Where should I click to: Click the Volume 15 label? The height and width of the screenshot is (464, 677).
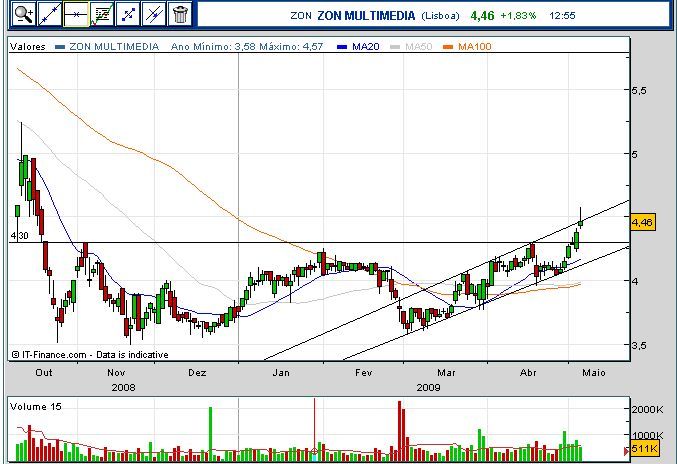pos(36,407)
